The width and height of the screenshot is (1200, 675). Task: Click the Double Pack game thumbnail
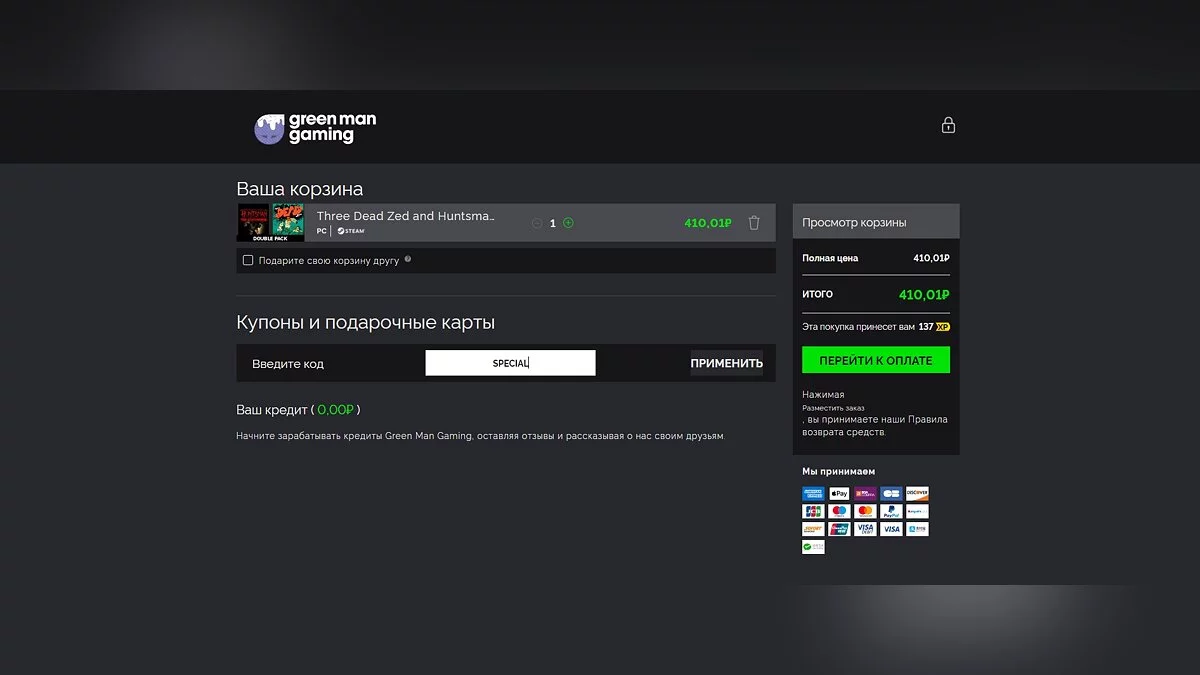(270, 222)
